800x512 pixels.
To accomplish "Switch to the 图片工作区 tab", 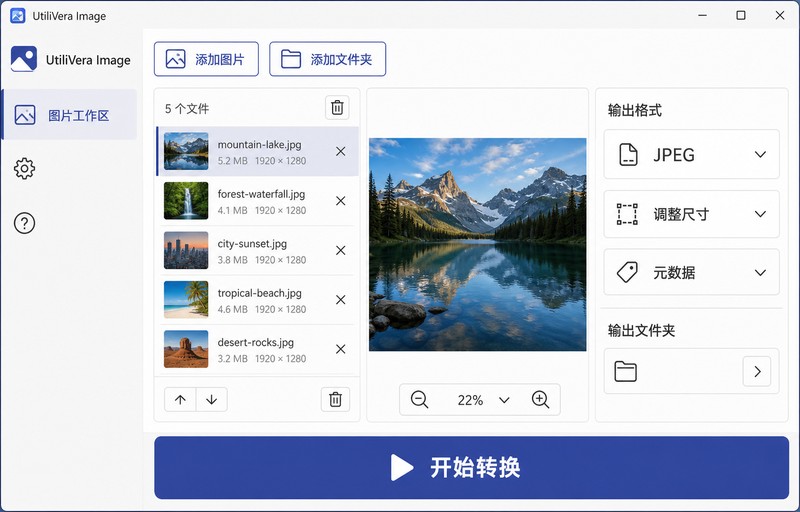I will [x=69, y=115].
